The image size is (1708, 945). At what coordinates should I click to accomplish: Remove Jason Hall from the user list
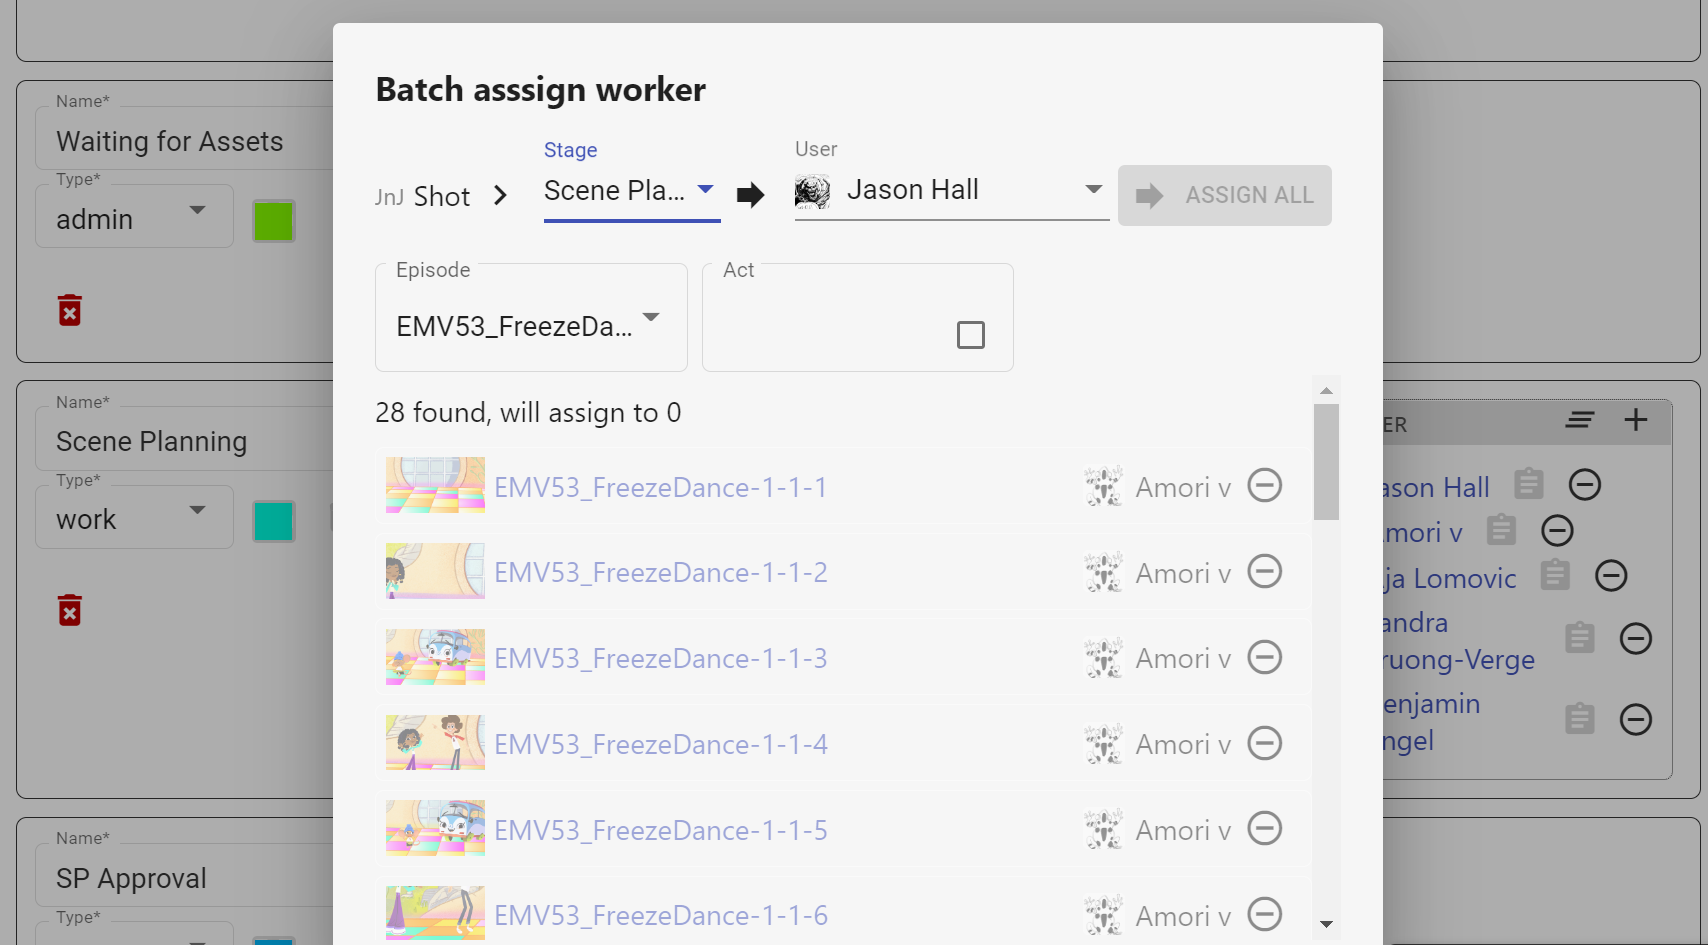(x=1584, y=485)
